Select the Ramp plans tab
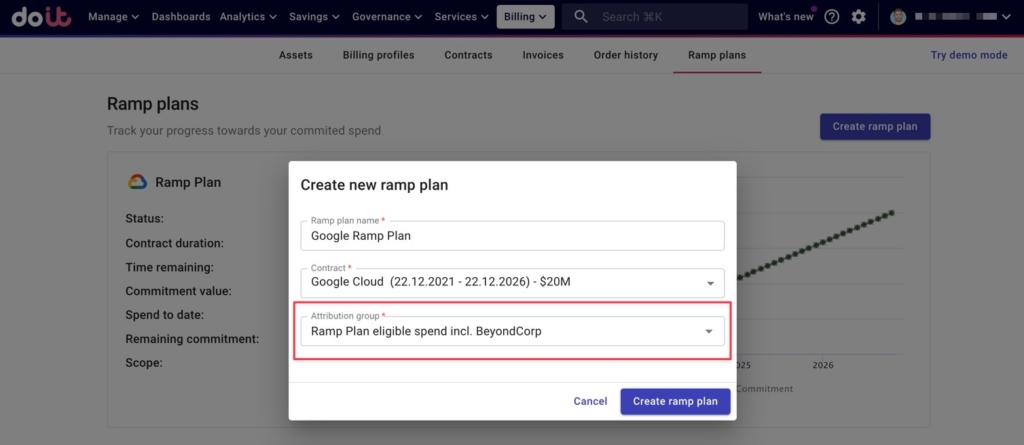This screenshot has height=445, width=1024. click(x=717, y=55)
